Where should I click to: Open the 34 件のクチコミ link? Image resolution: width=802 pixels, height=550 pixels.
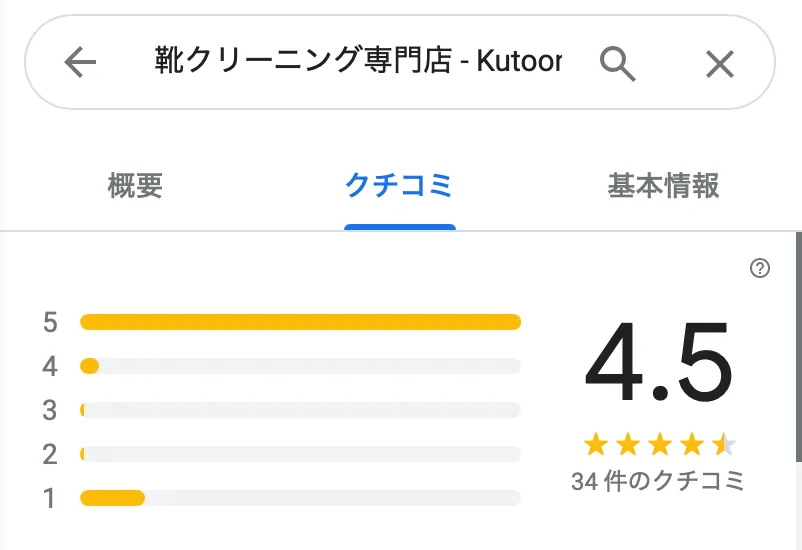click(659, 481)
